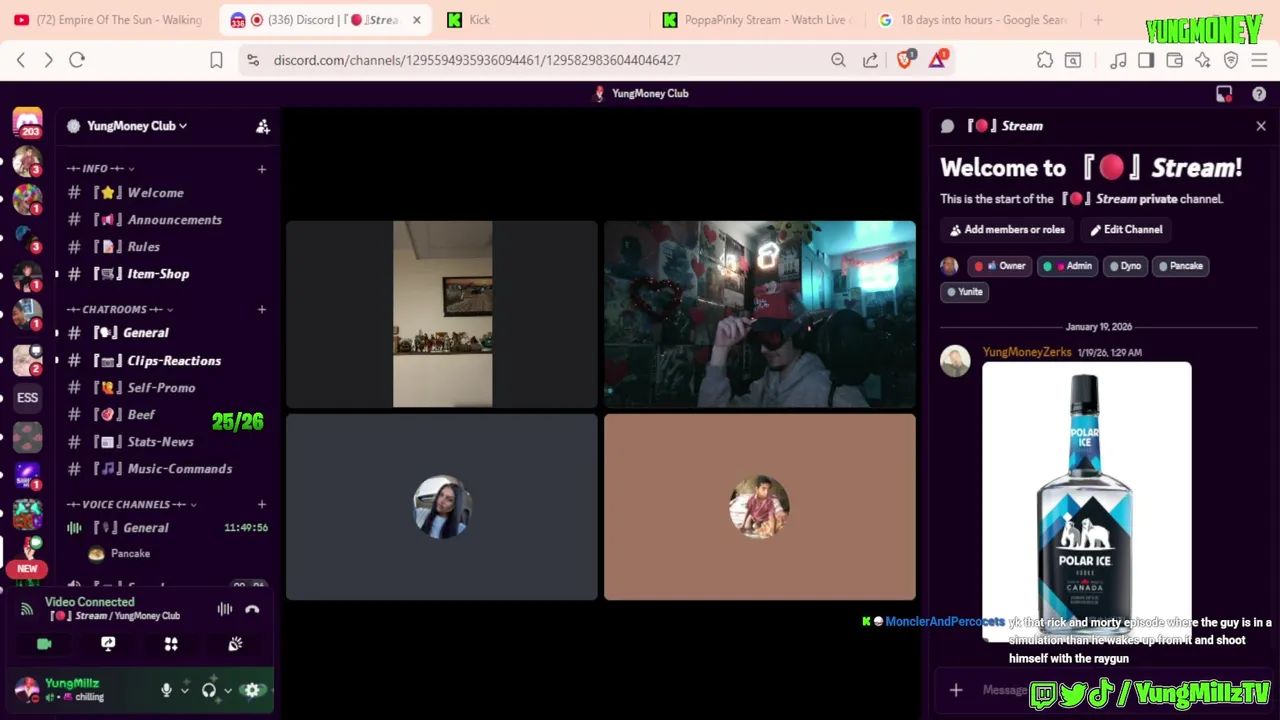Screen dimensions: 1280x720
Task: Open User Settings gear
Action: (x=252, y=690)
